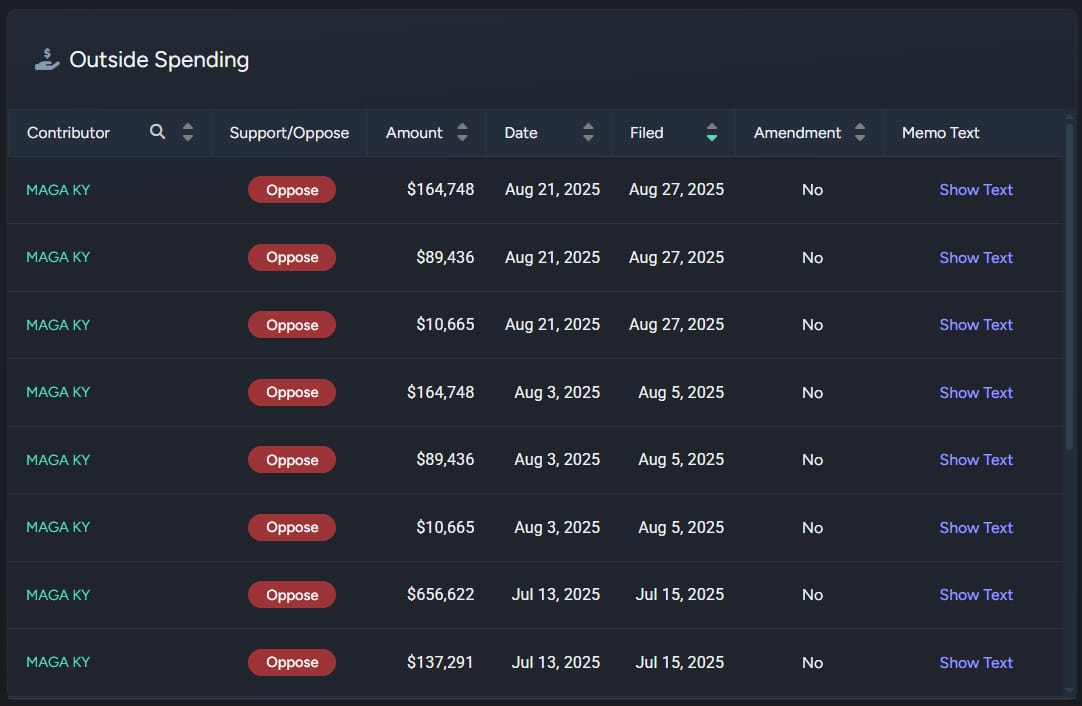This screenshot has width=1082, height=706.
Task: Click the Amount column header label
Action: 414,133
